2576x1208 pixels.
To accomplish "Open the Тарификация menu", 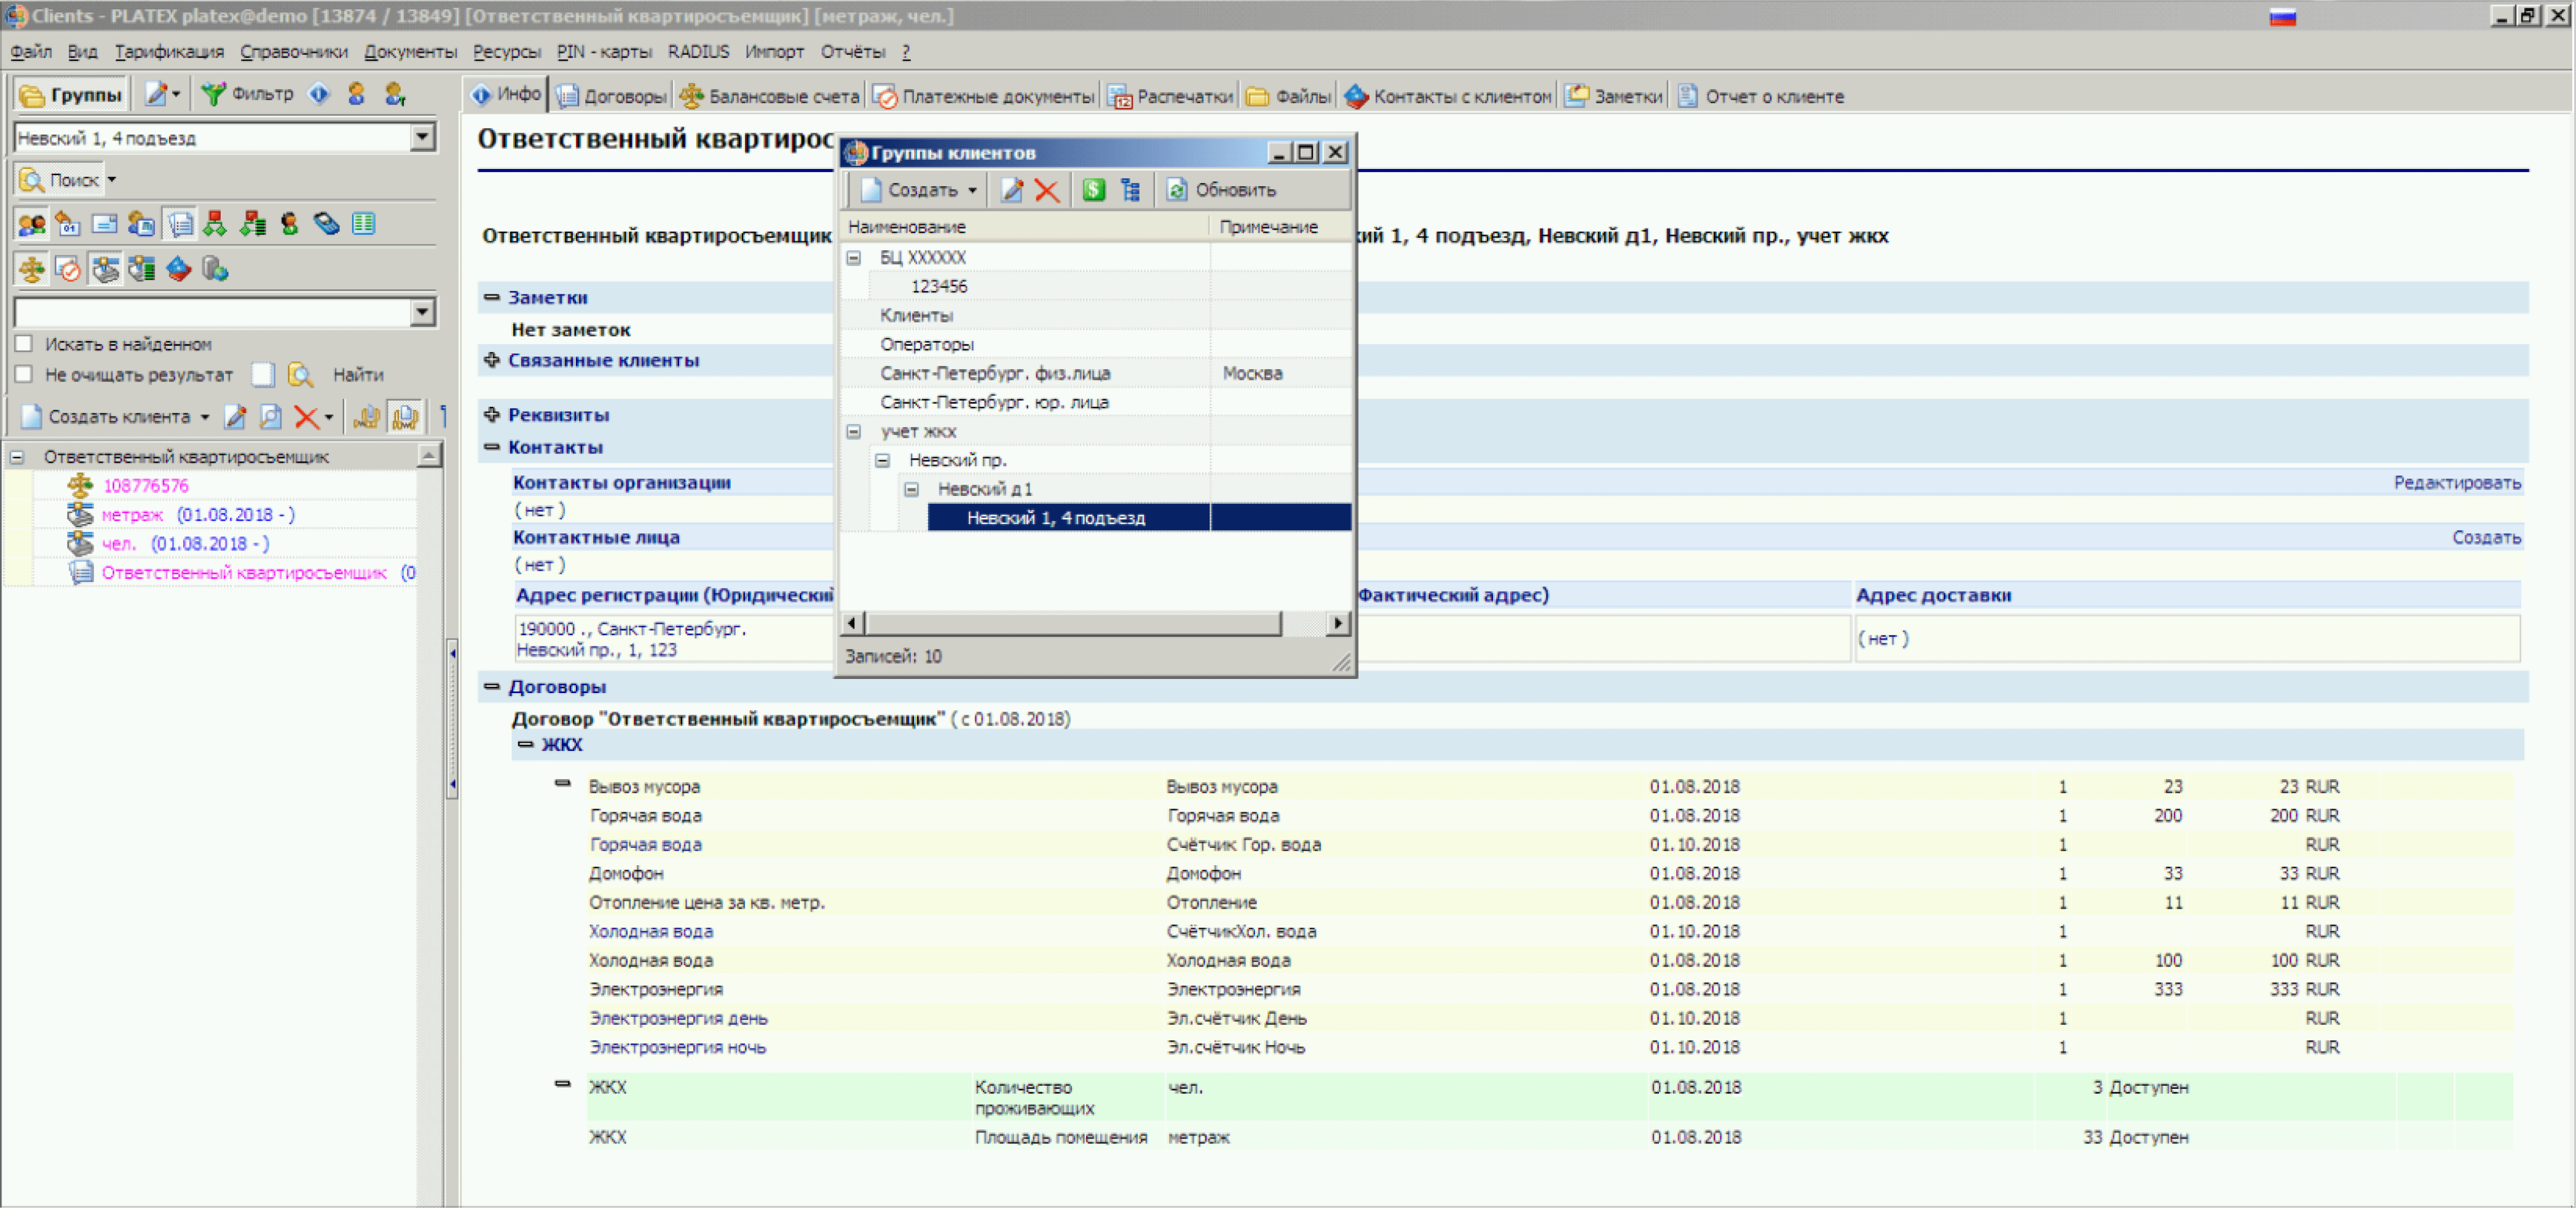I will [x=169, y=52].
